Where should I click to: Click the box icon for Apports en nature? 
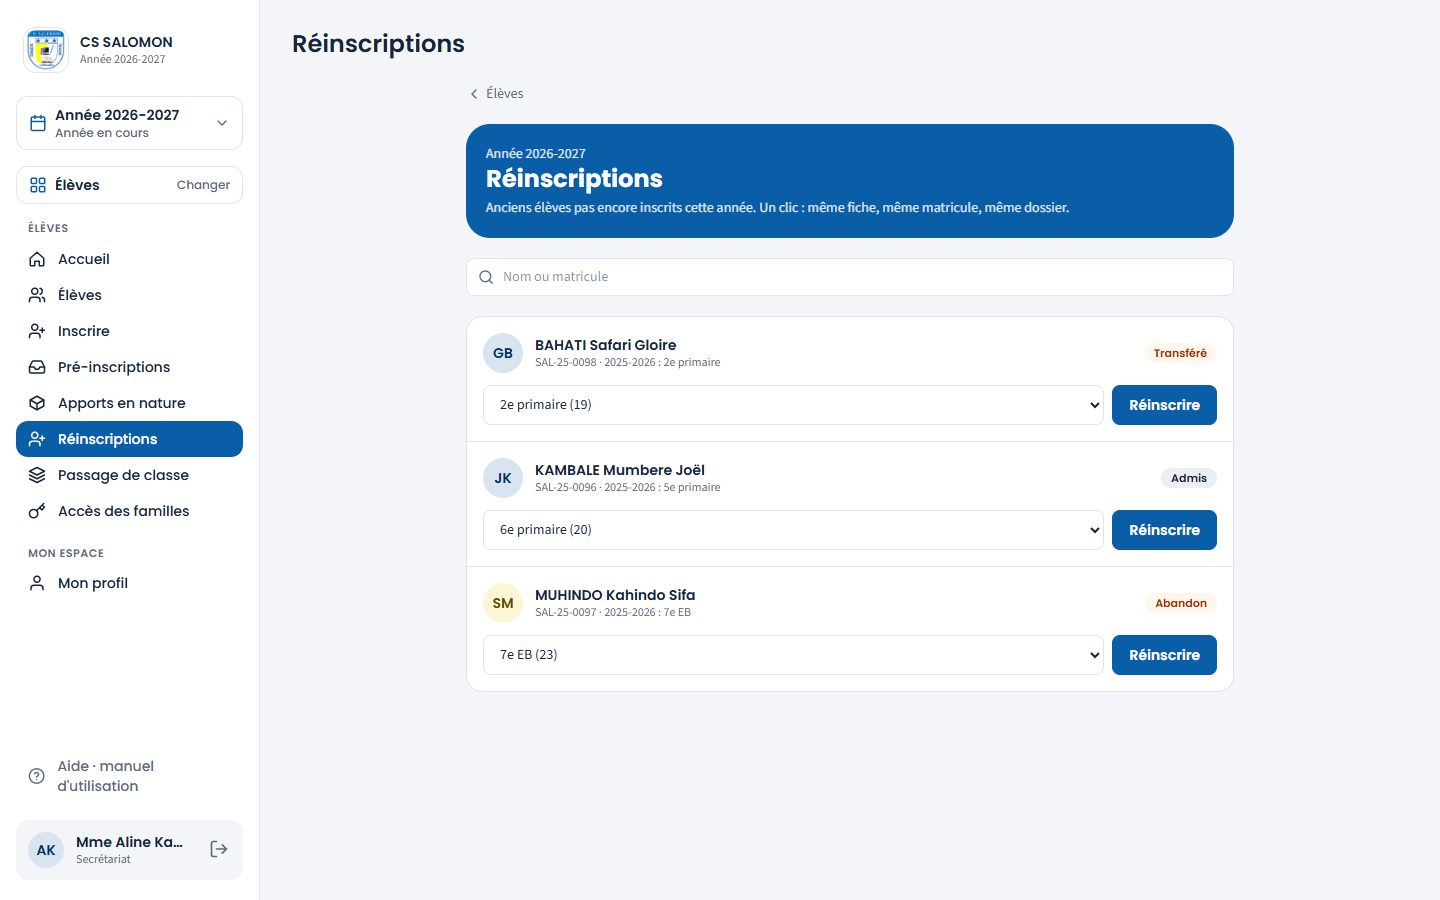(37, 403)
